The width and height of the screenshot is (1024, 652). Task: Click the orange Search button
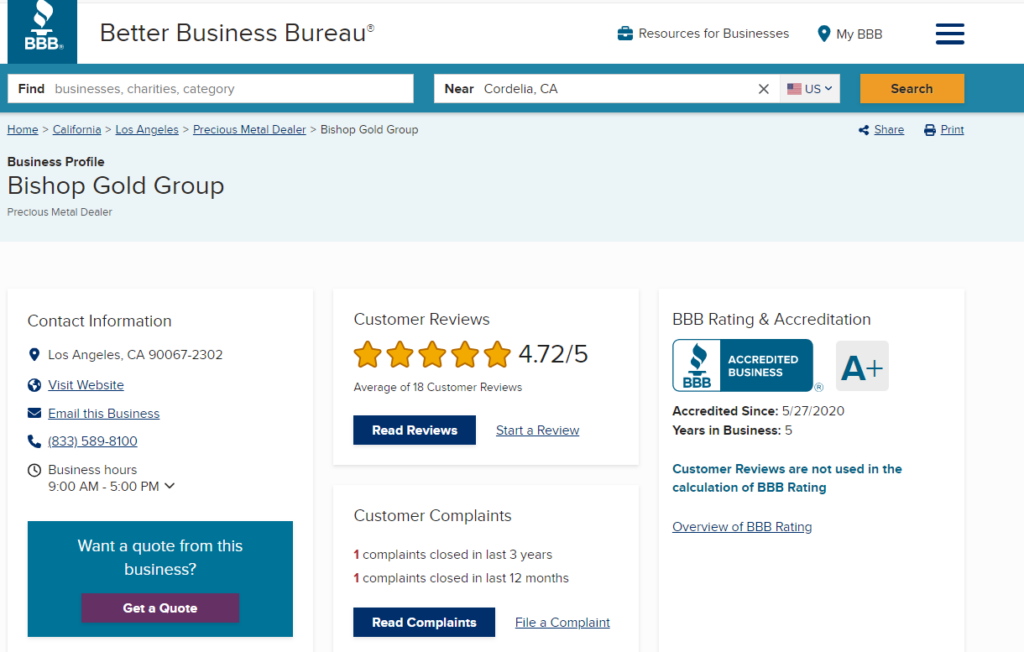coord(912,89)
